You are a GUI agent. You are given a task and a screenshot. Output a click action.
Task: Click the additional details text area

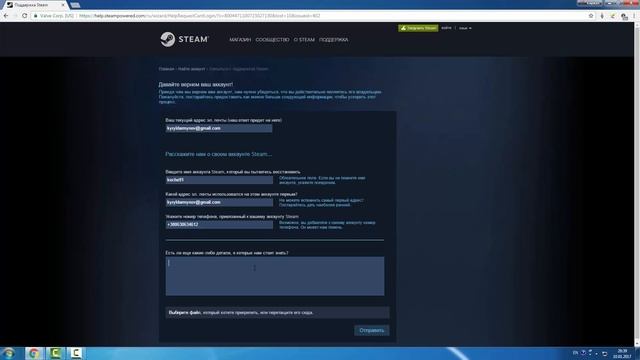click(x=275, y=276)
